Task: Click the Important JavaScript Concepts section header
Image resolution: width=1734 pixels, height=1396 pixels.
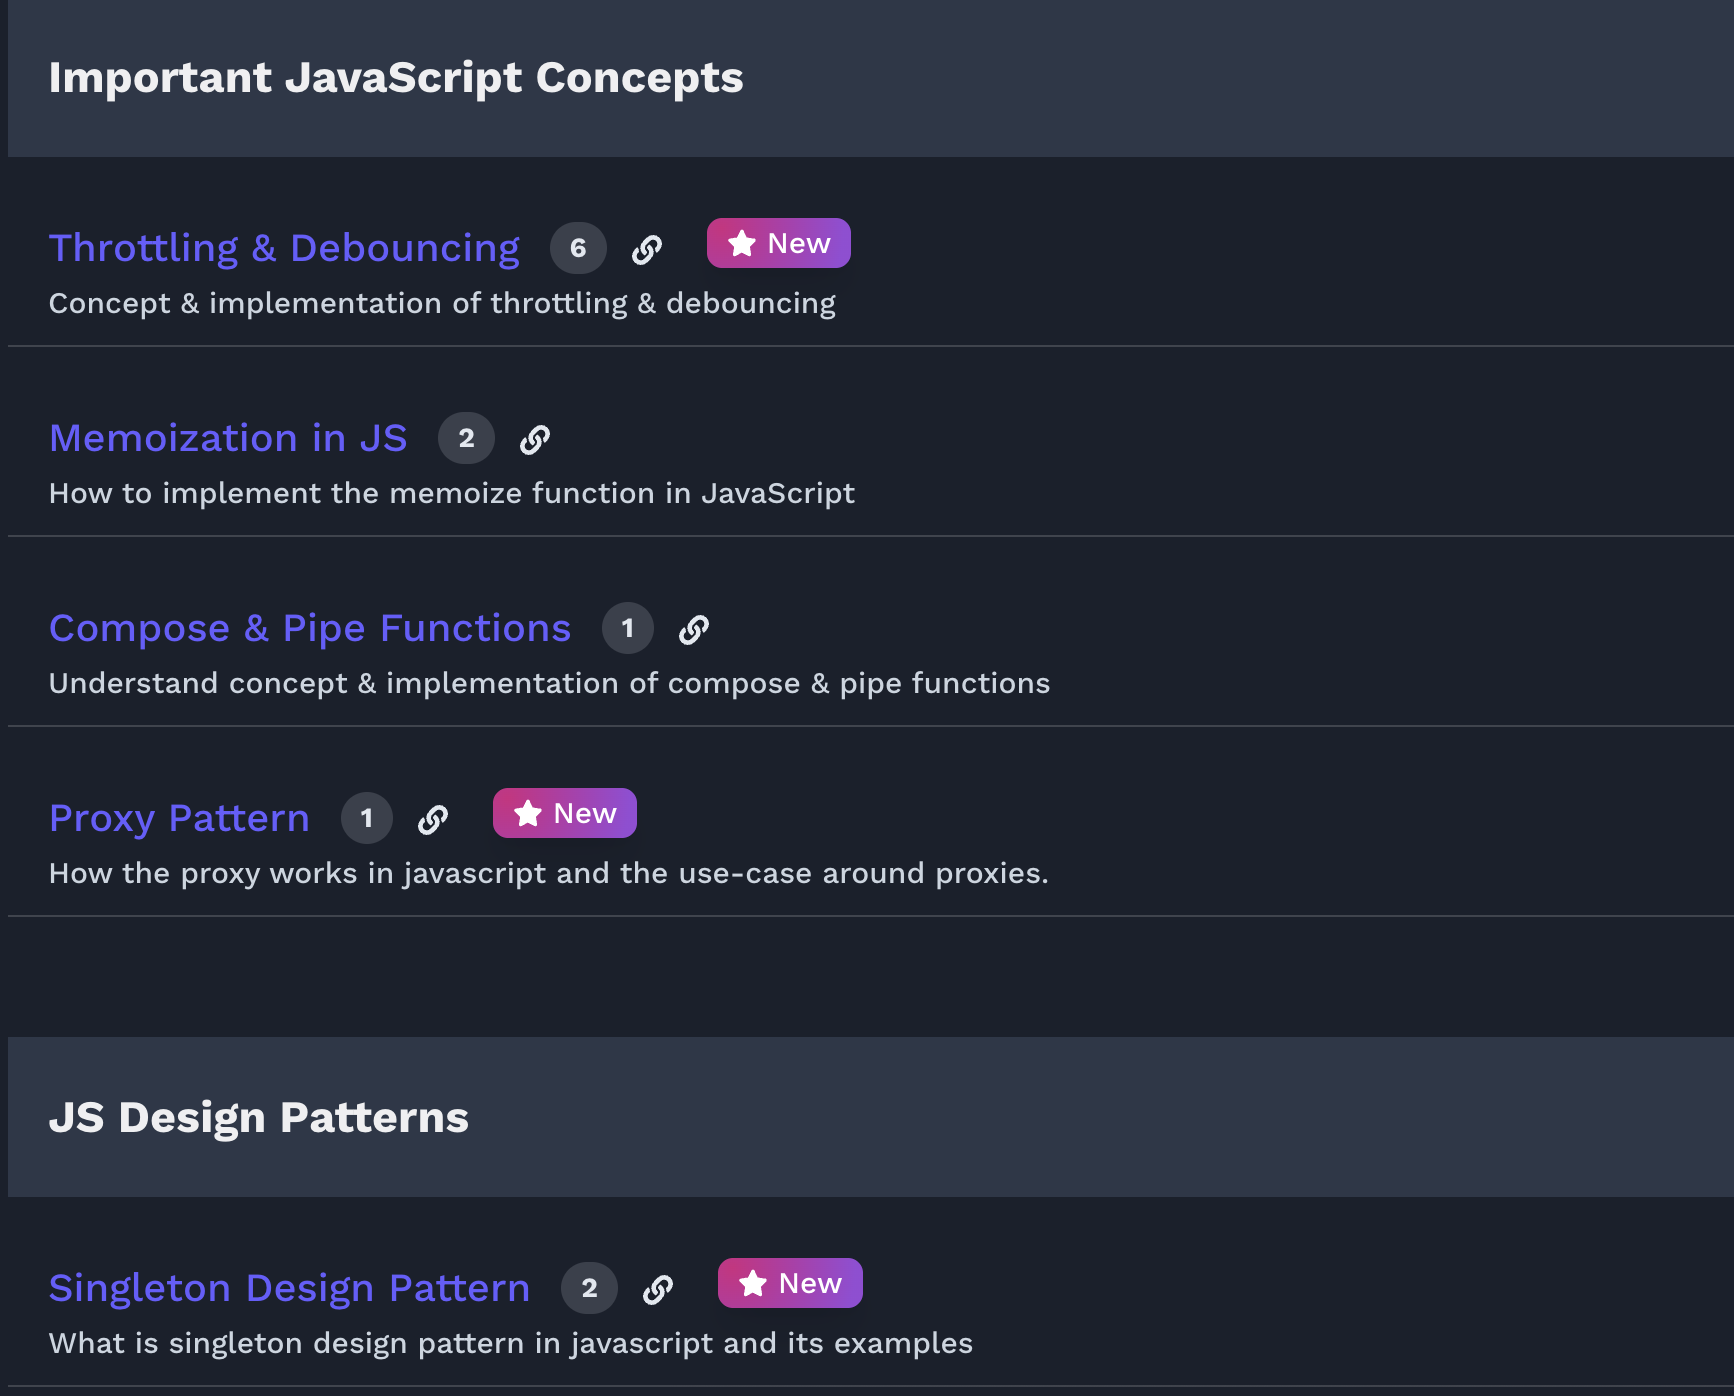Action: pyautogui.click(x=396, y=78)
